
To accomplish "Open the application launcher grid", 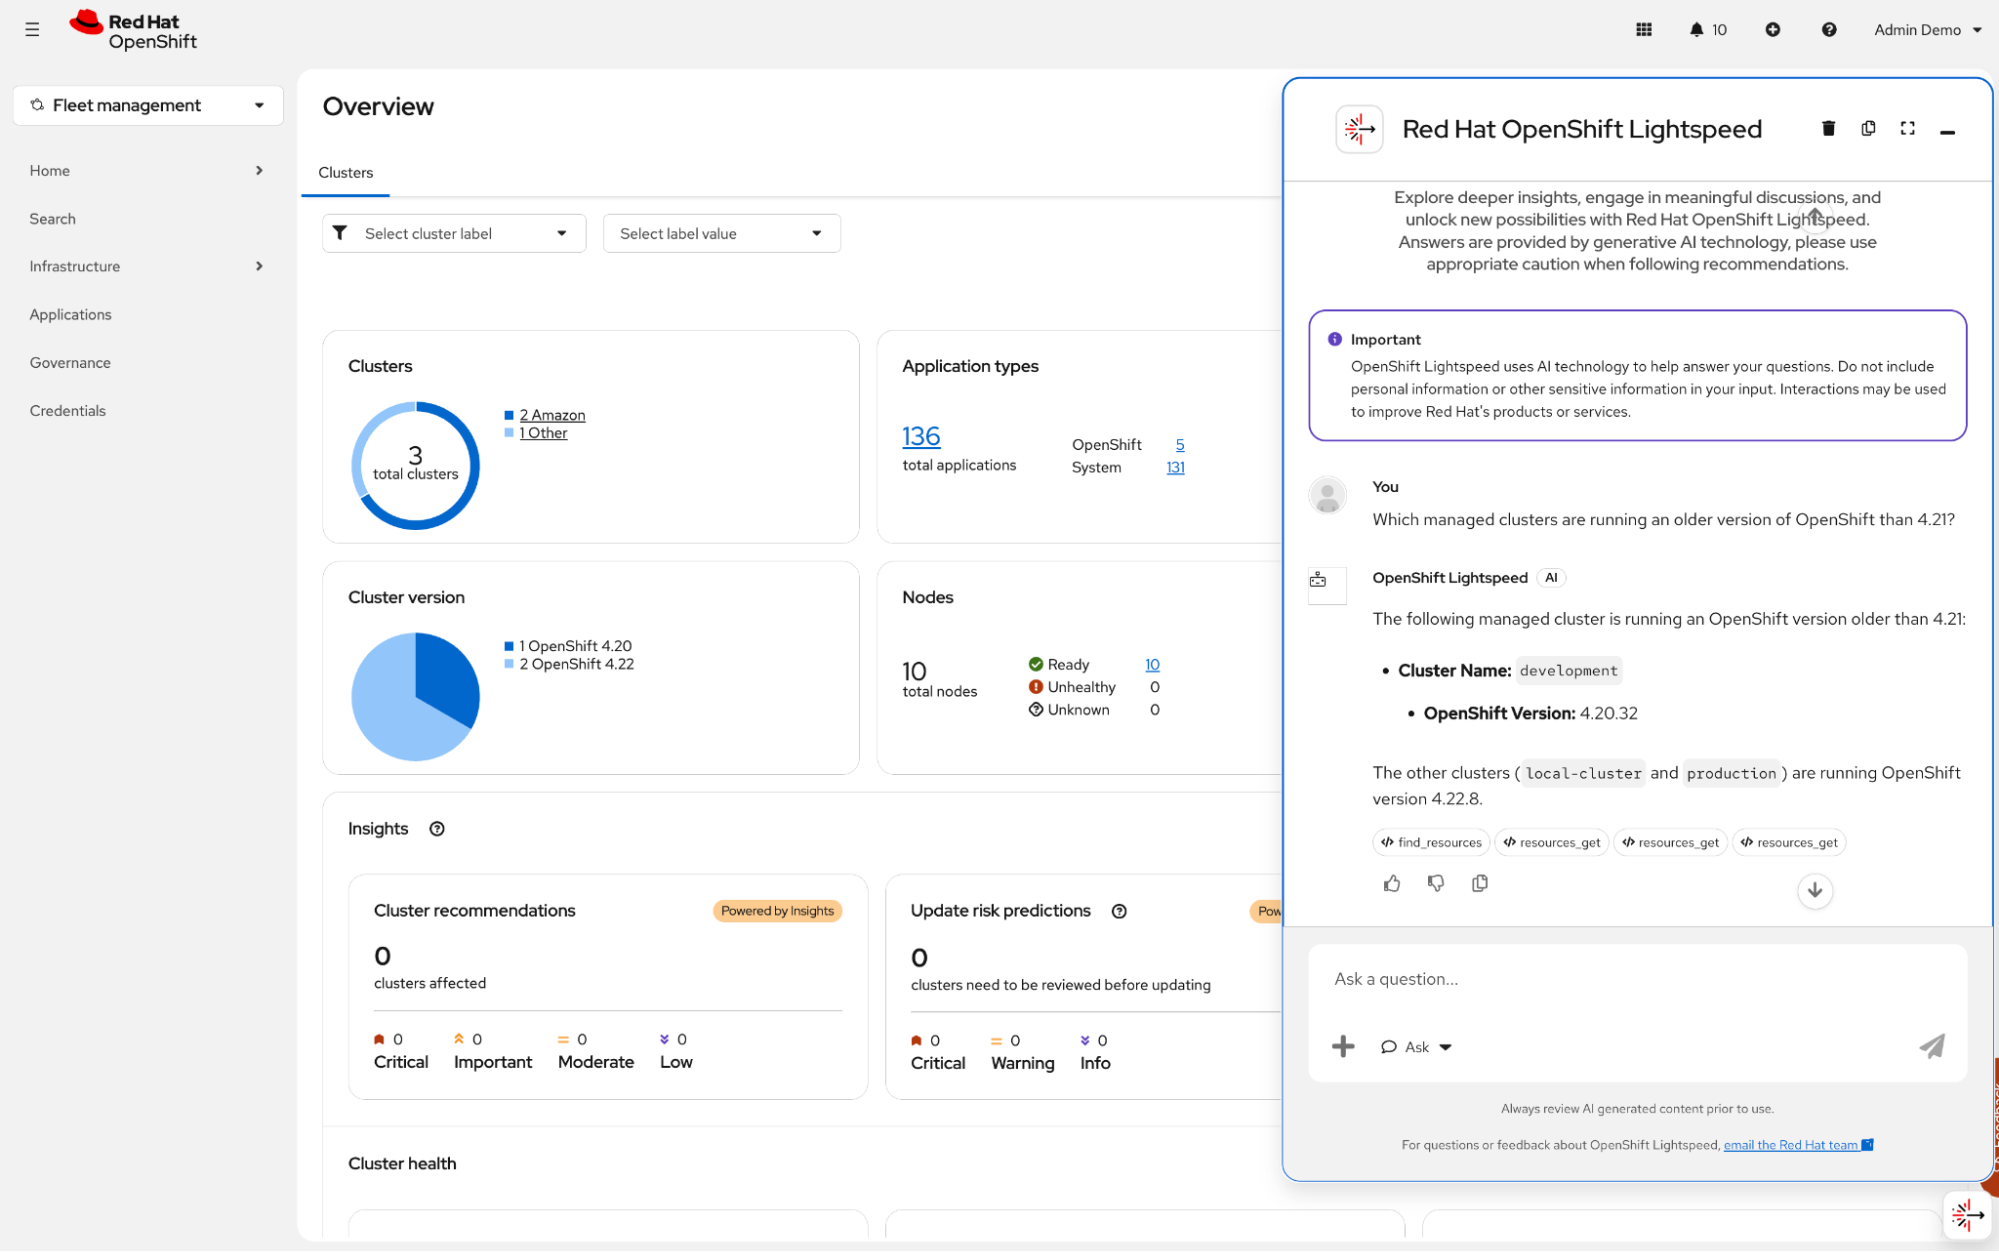I will click(x=1644, y=30).
